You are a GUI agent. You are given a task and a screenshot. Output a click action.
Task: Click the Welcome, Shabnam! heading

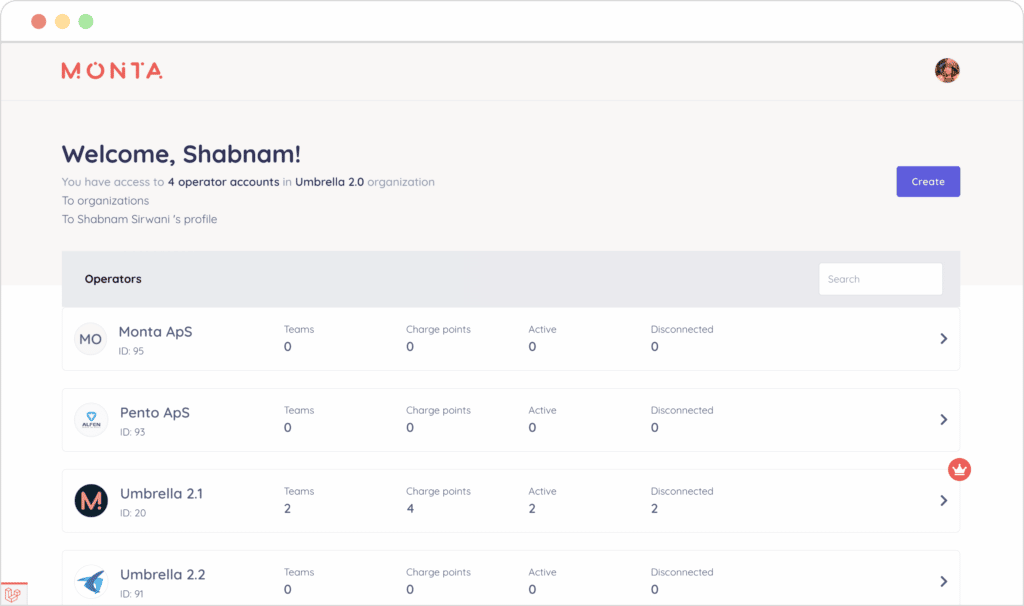(x=182, y=154)
